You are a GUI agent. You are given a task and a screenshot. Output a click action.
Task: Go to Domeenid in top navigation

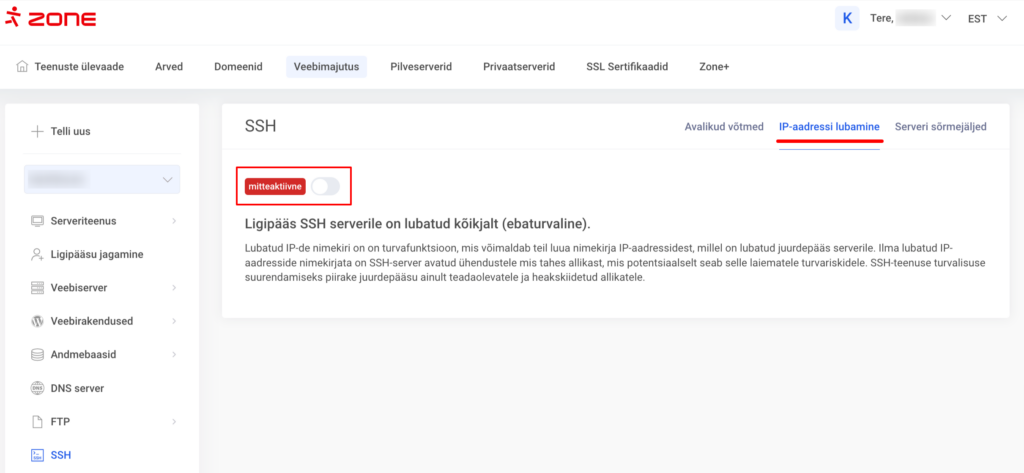tap(238, 67)
